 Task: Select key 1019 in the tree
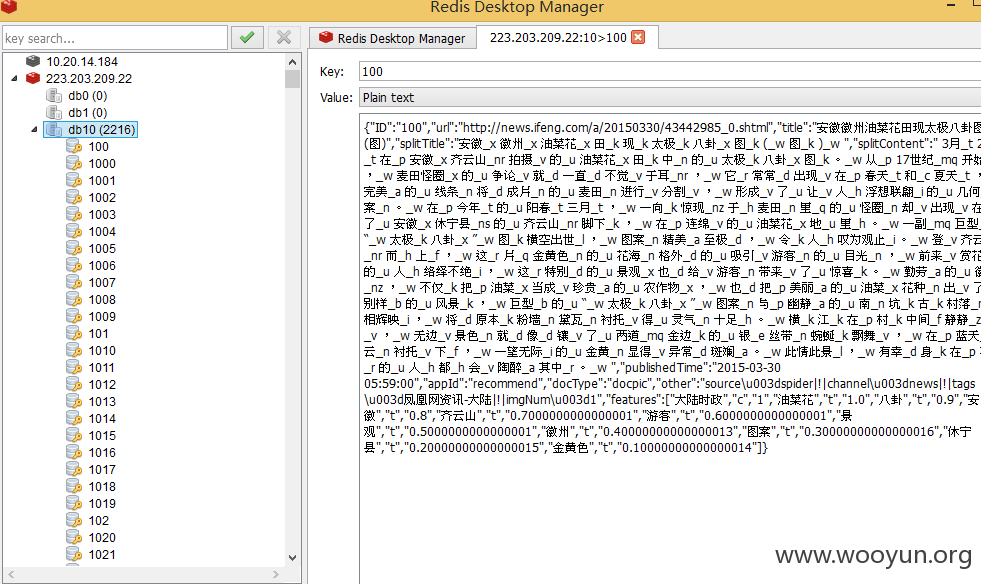pyautogui.click(x=102, y=503)
